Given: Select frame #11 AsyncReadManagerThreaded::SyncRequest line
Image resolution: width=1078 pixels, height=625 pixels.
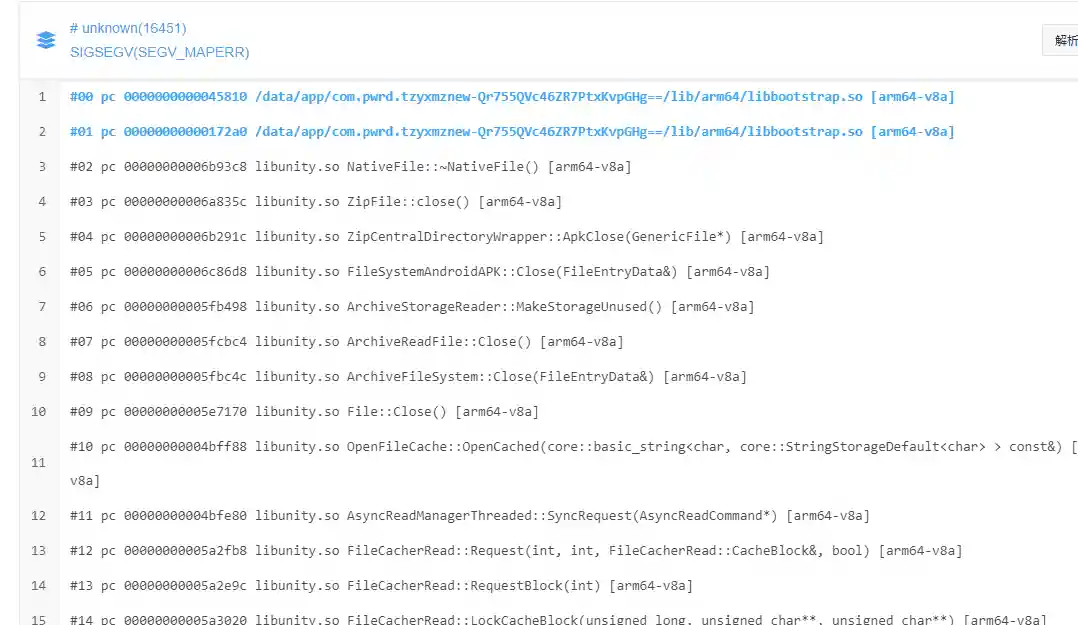Looking at the screenshot, I should [470, 516].
